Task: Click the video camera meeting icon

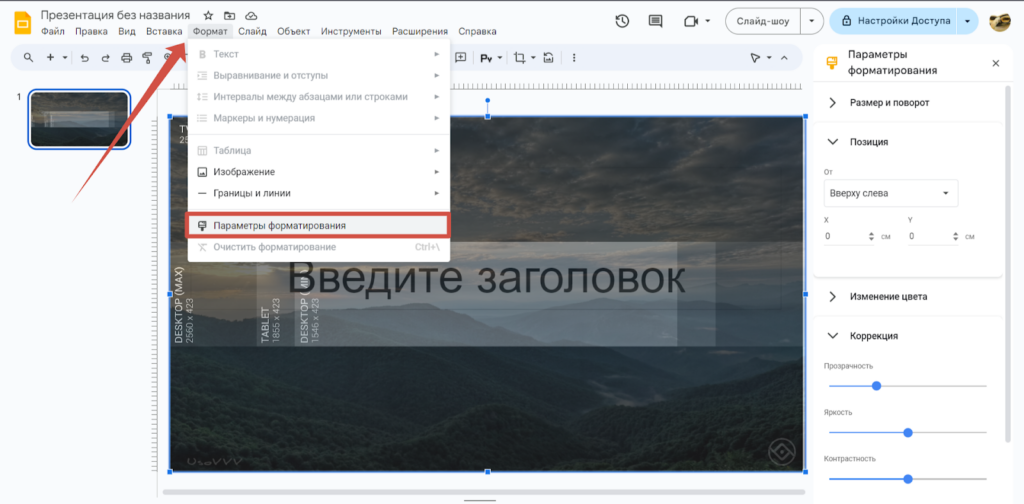Action: 690,21
